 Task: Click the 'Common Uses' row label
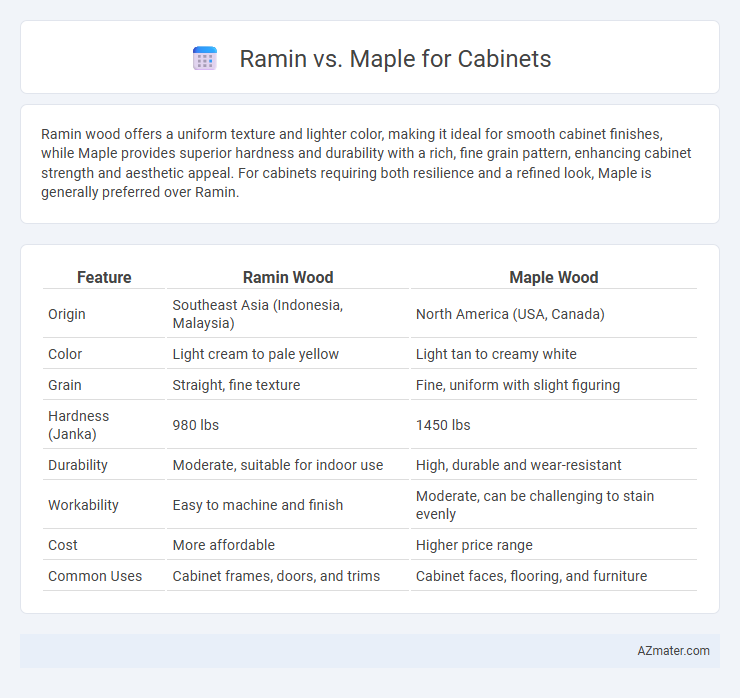click(x=95, y=576)
